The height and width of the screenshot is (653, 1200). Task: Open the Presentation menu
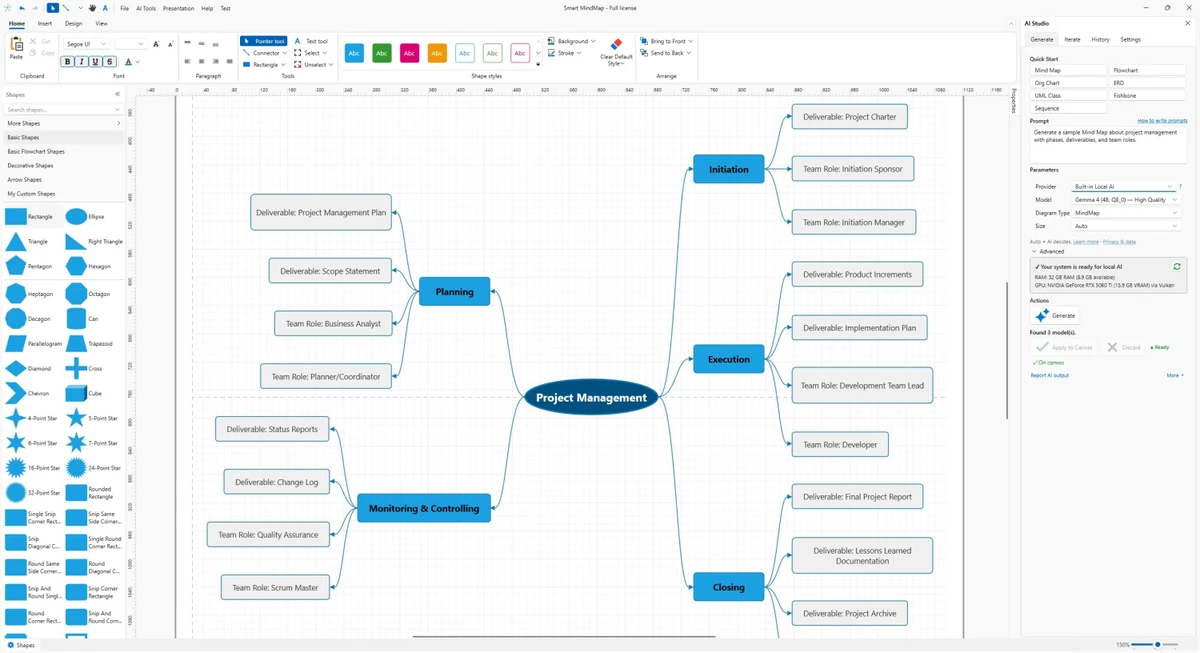(178, 8)
